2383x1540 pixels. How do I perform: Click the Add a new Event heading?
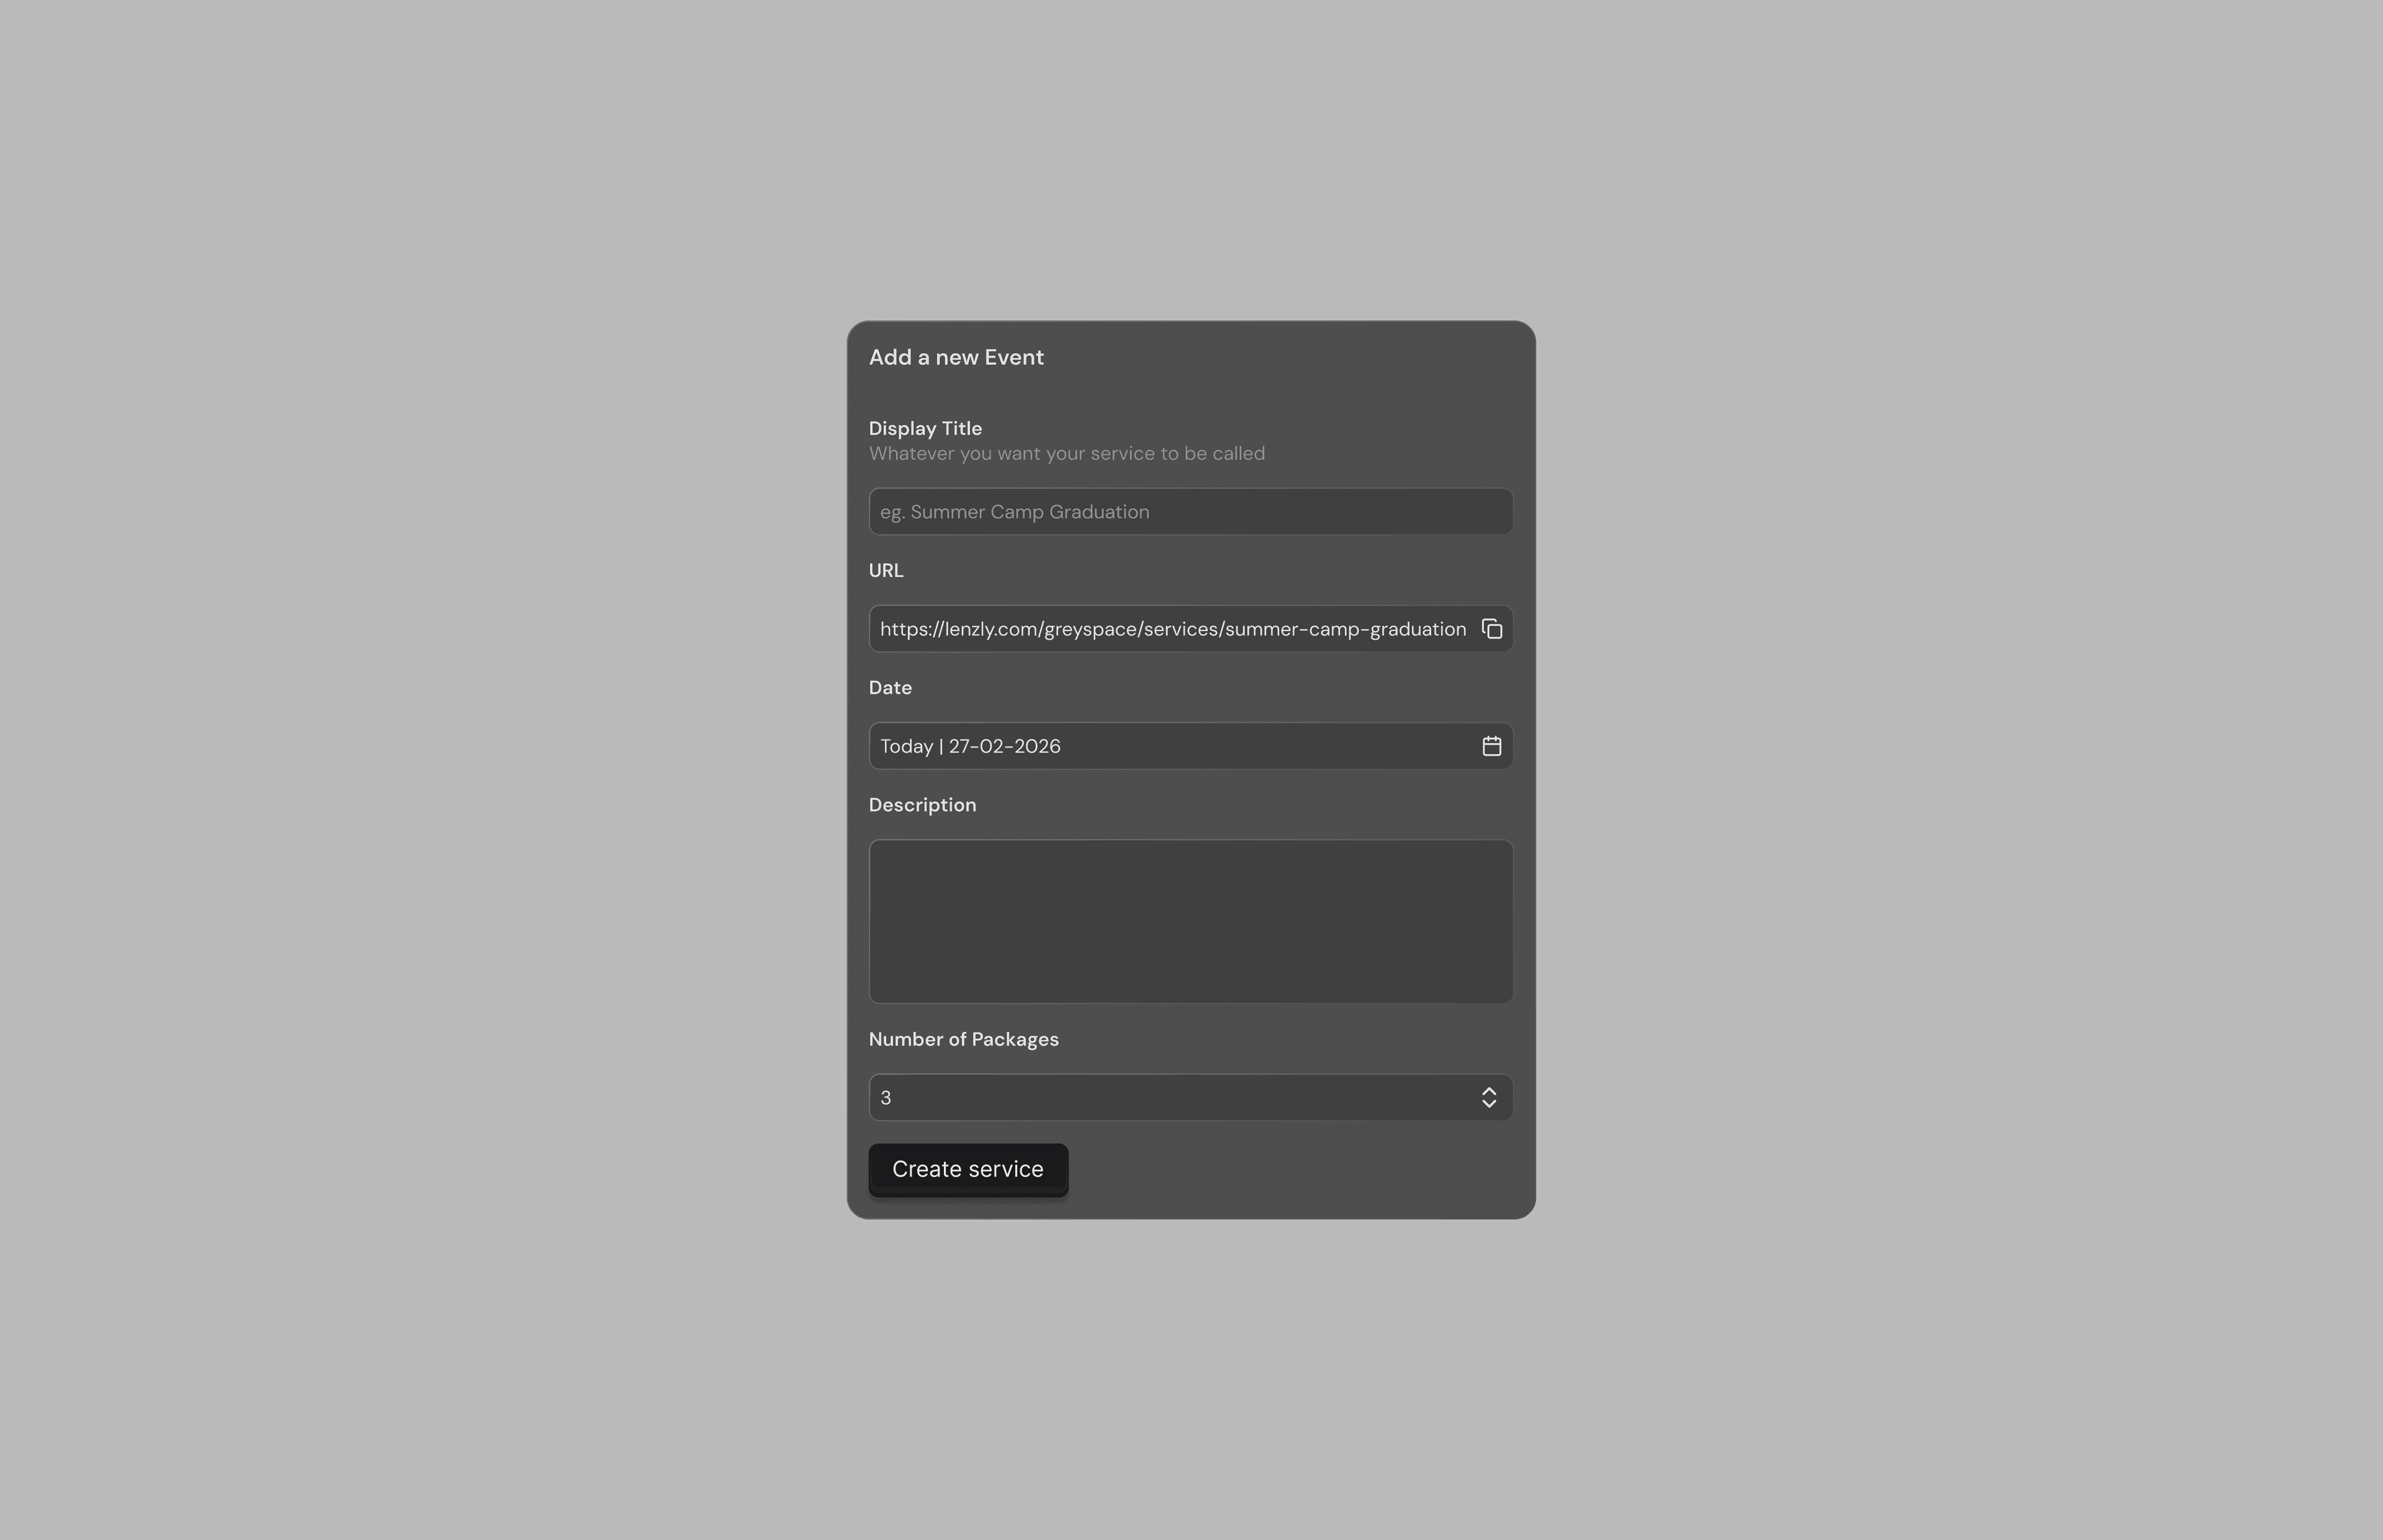tap(956, 357)
